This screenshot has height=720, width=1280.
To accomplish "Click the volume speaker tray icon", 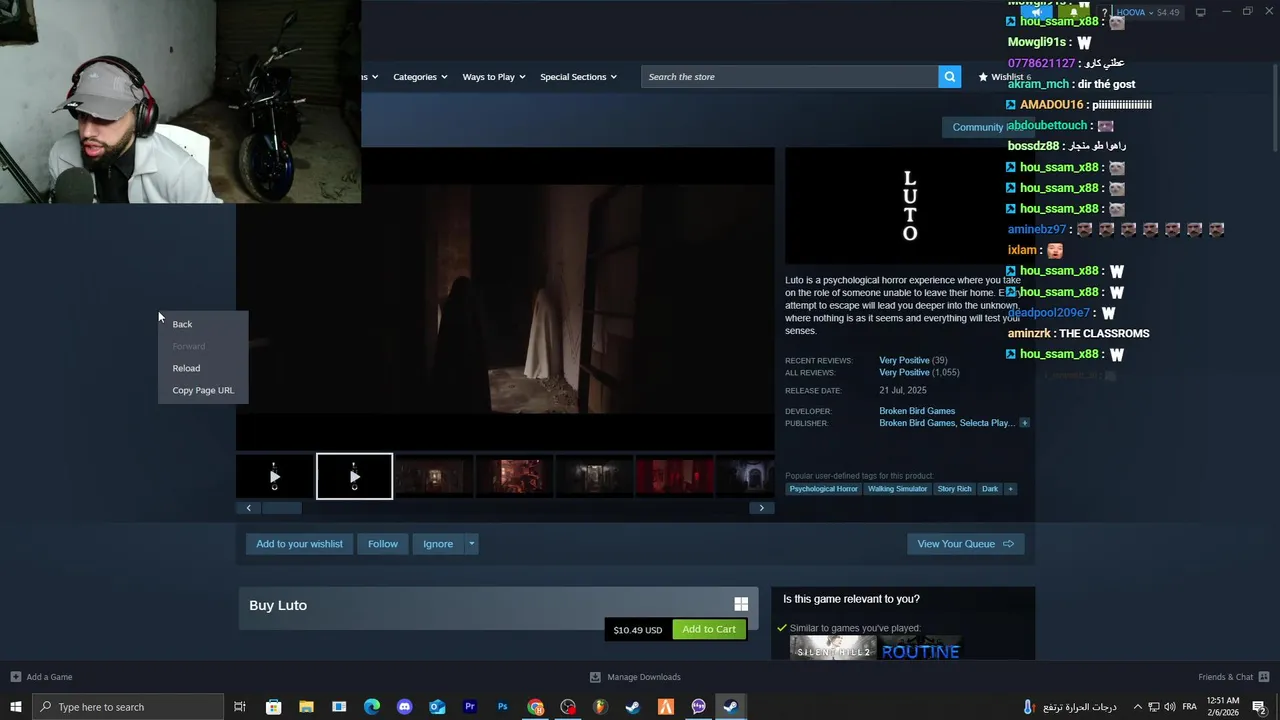I will (1170, 707).
